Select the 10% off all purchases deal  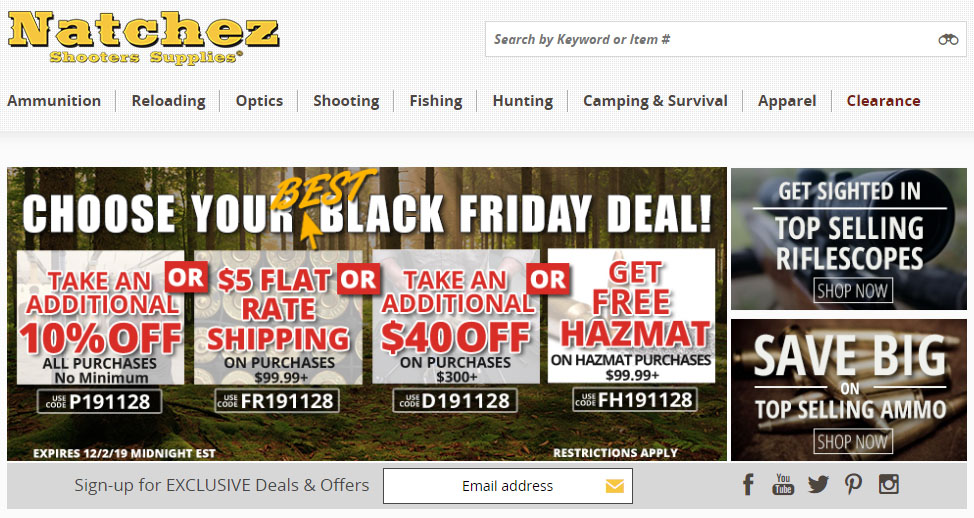tap(101, 317)
